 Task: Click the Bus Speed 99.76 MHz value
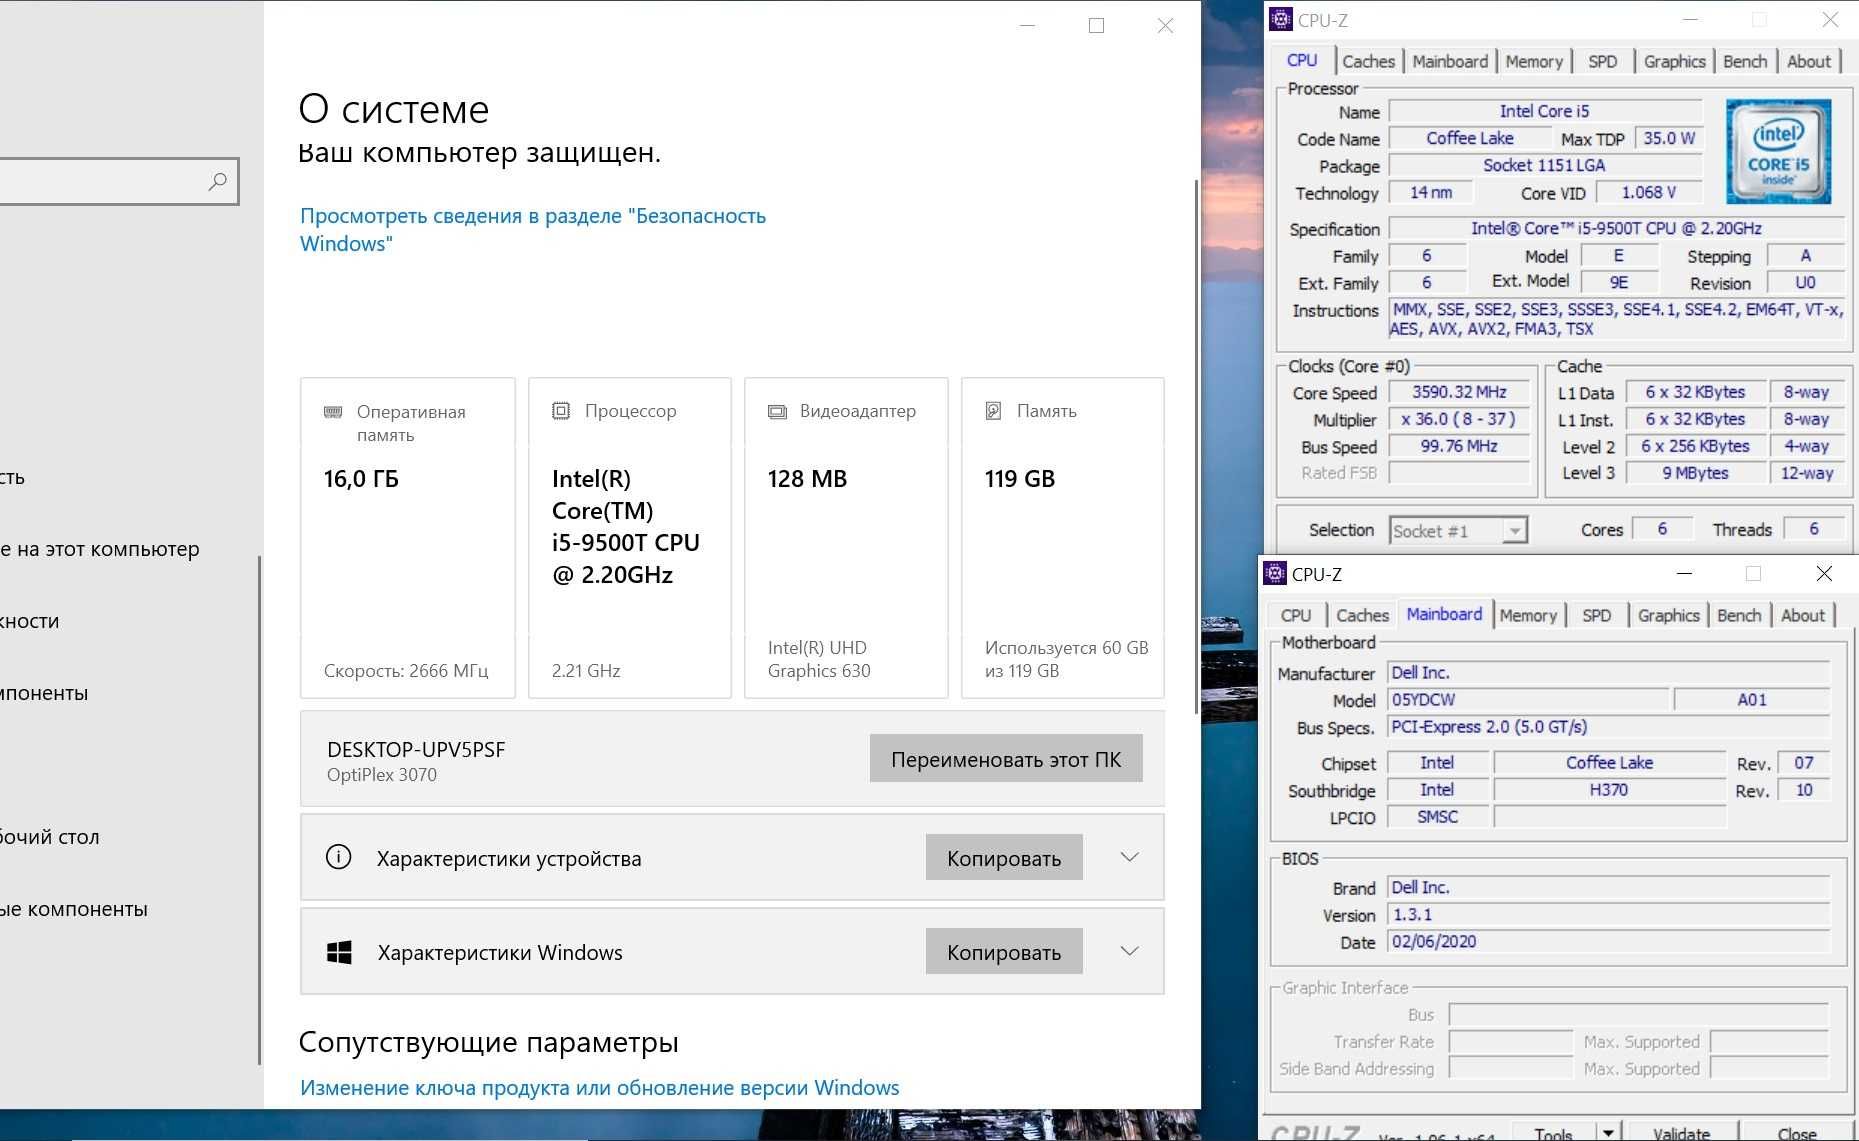click(1459, 446)
